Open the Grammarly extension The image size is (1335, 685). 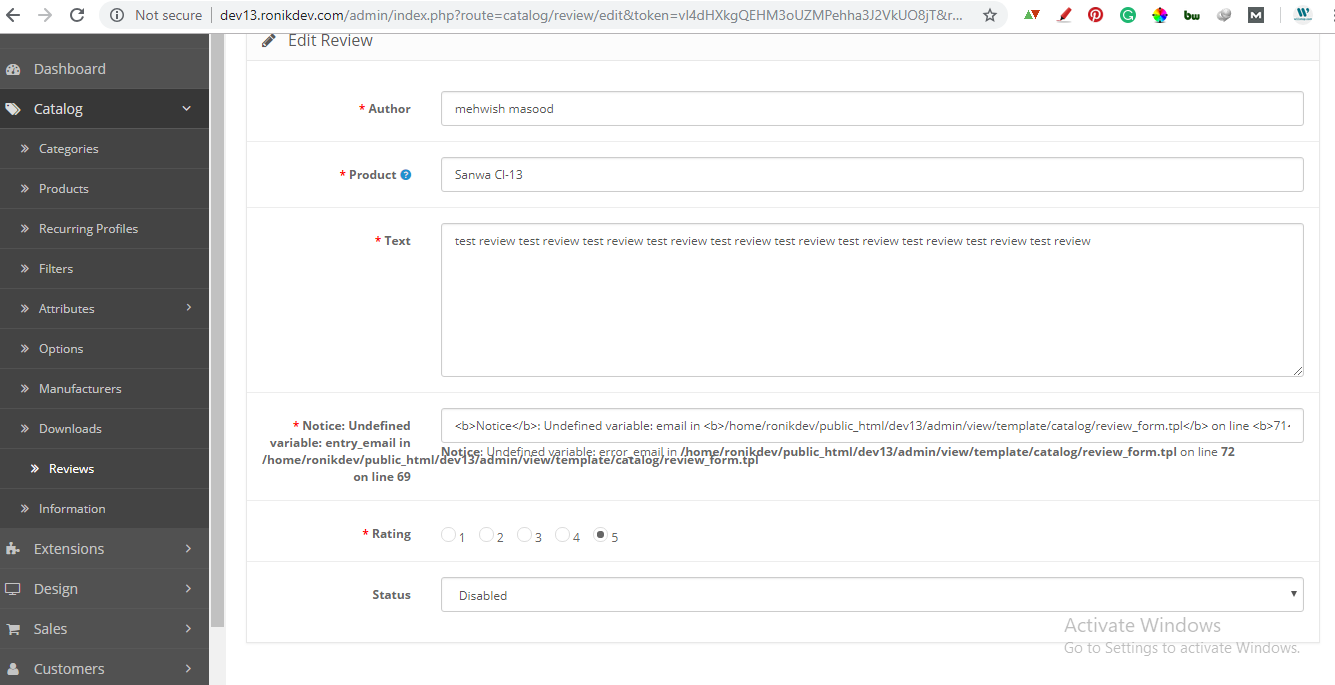(x=1128, y=15)
